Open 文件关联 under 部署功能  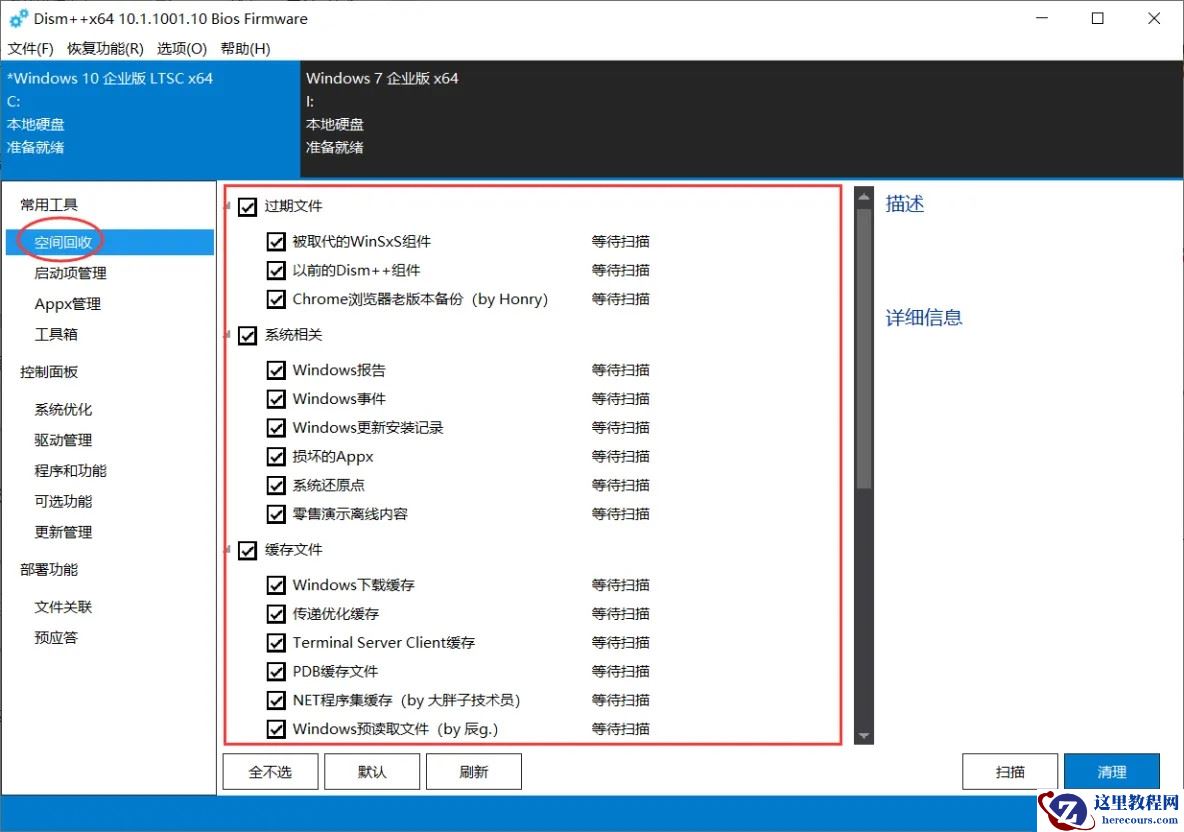61,606
